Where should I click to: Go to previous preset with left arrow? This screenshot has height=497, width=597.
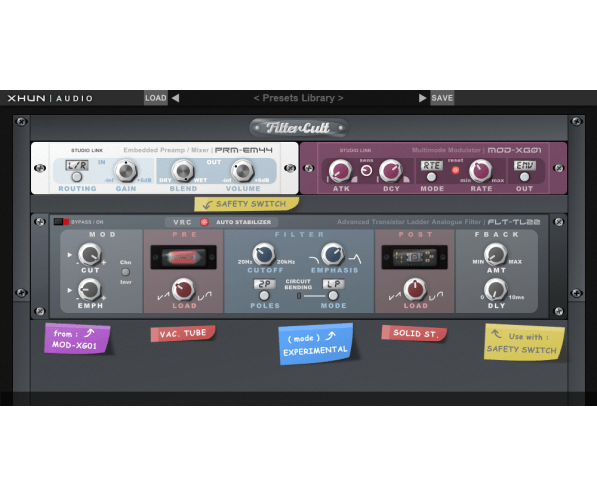click(x=176, y=98)
